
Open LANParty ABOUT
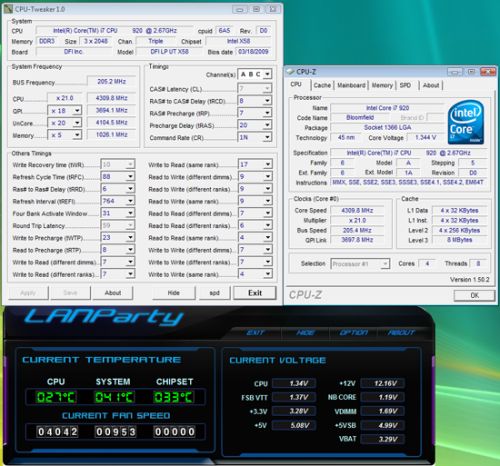401,332
